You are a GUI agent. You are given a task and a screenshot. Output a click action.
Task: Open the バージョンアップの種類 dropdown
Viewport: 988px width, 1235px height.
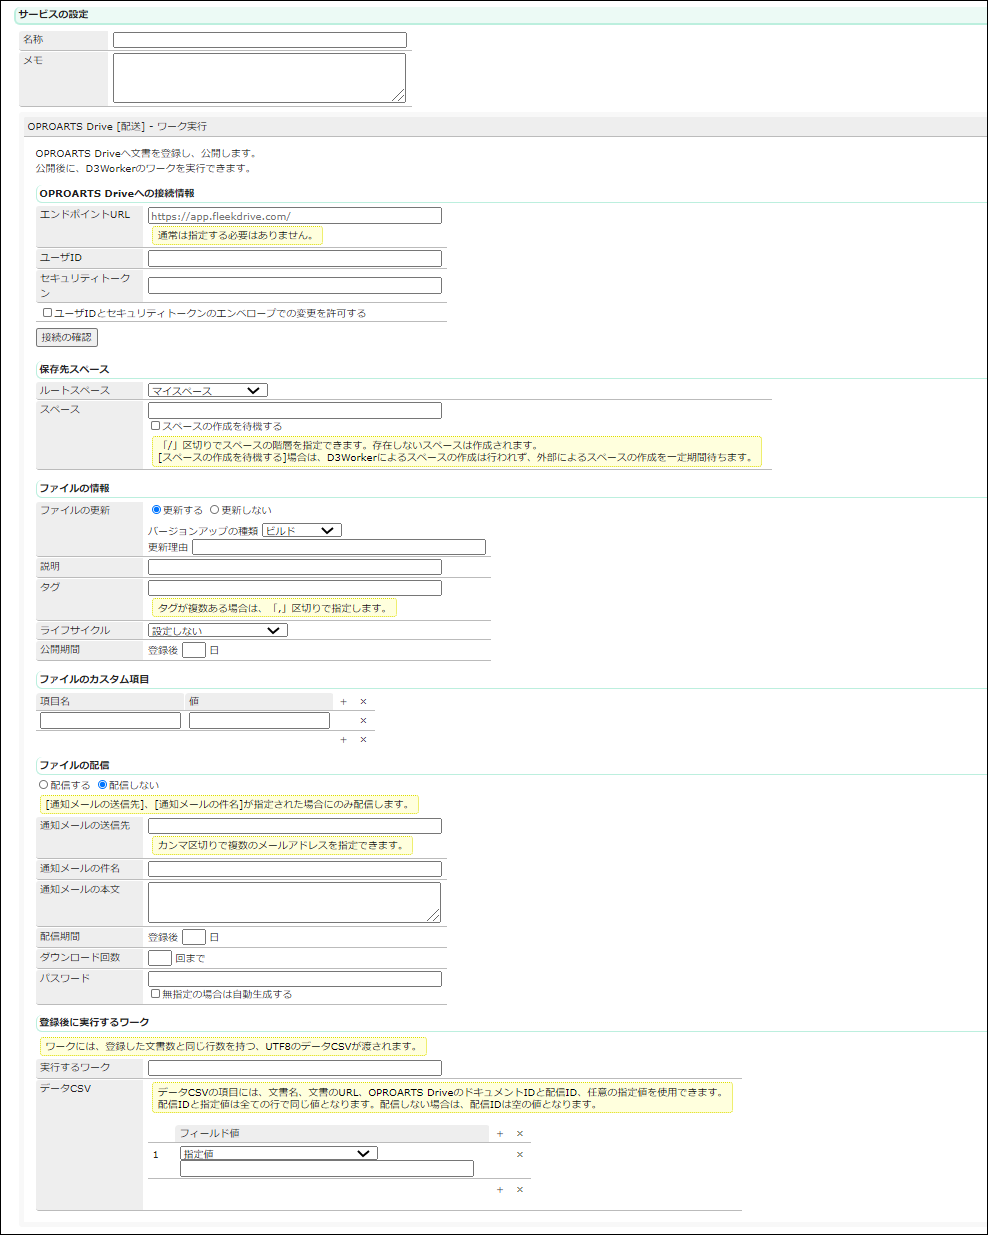tap(300, 529)
